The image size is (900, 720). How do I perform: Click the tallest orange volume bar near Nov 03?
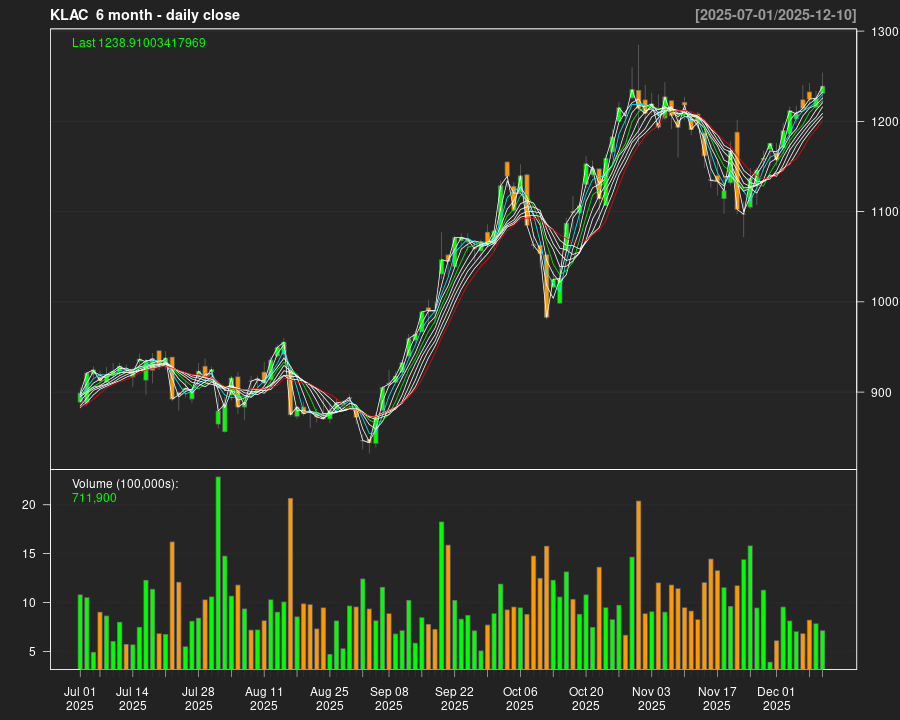point(638,585)
